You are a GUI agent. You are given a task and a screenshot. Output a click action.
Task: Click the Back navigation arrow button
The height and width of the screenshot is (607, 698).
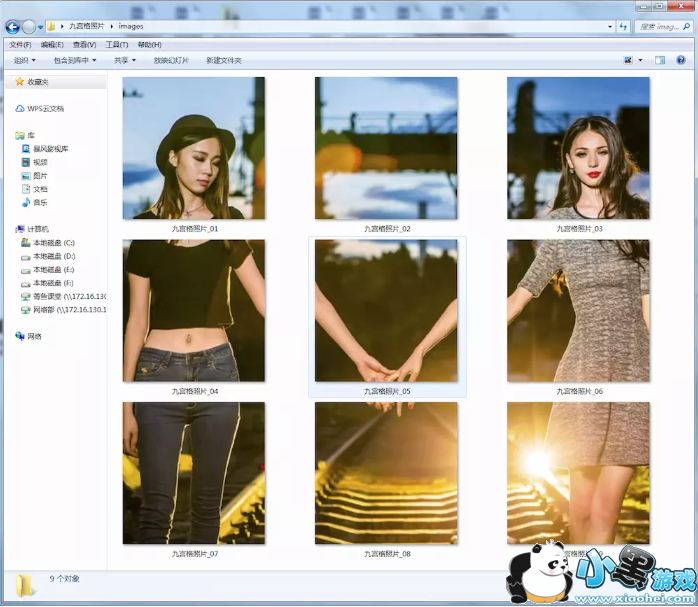pyautogui.click(x=13, y=27)
